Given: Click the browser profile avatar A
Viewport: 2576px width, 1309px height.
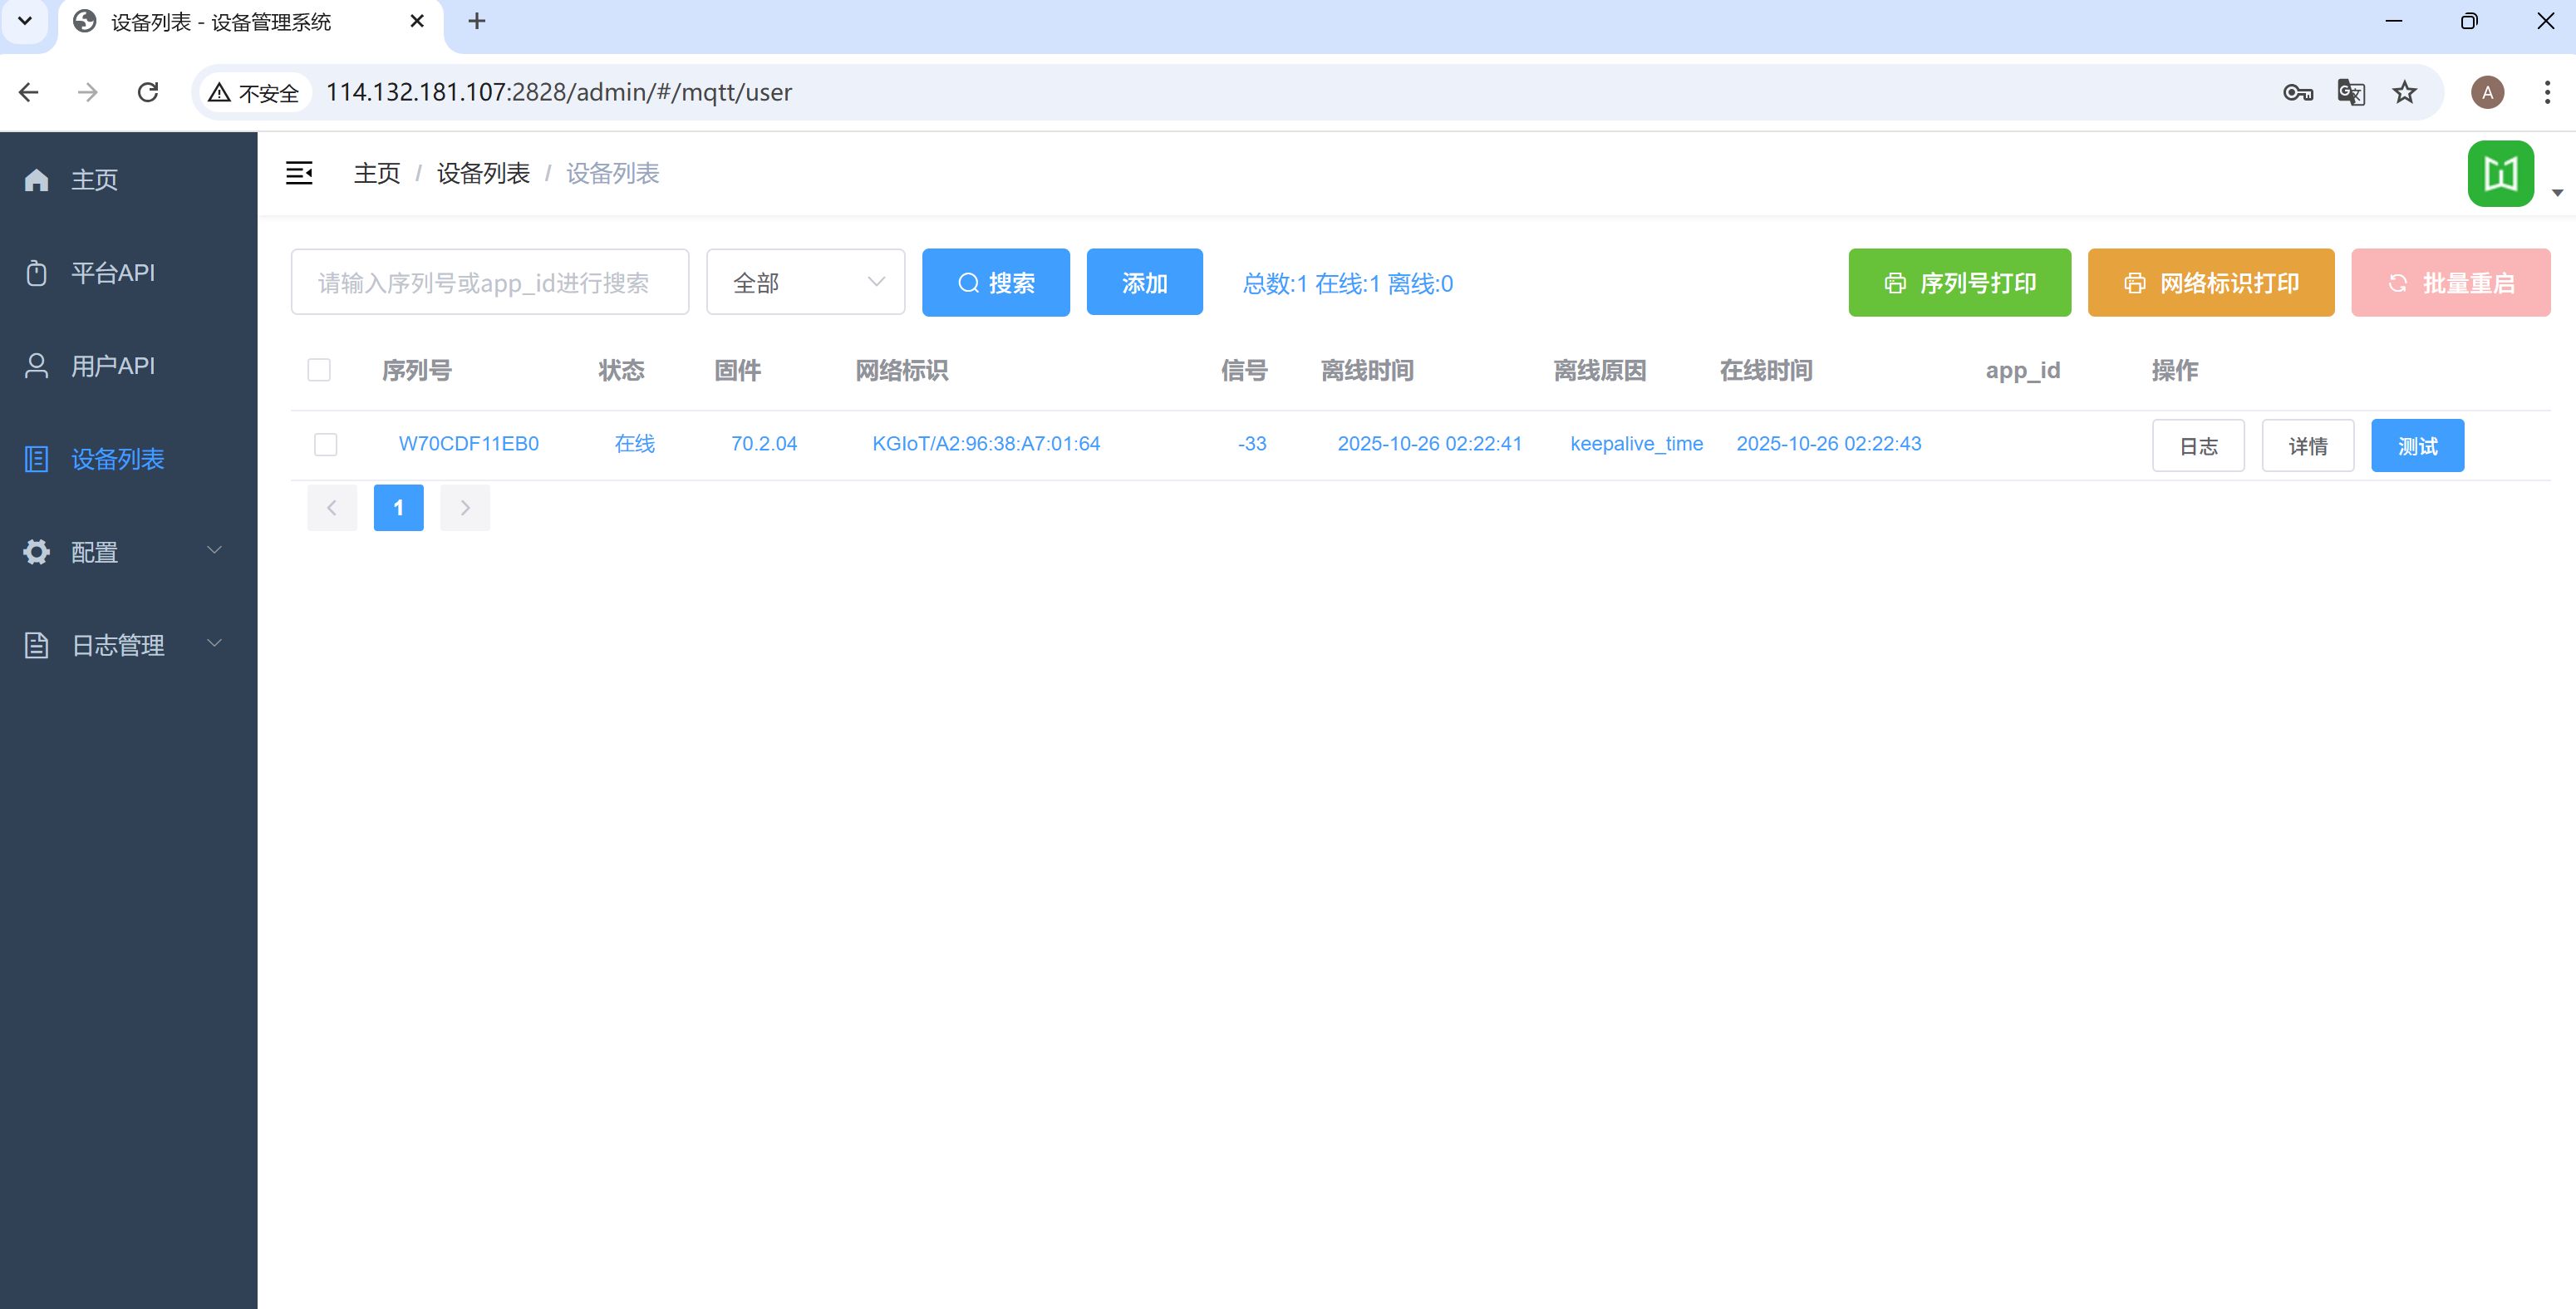Looking at the screenshot, I should [x=2487, y=92].
